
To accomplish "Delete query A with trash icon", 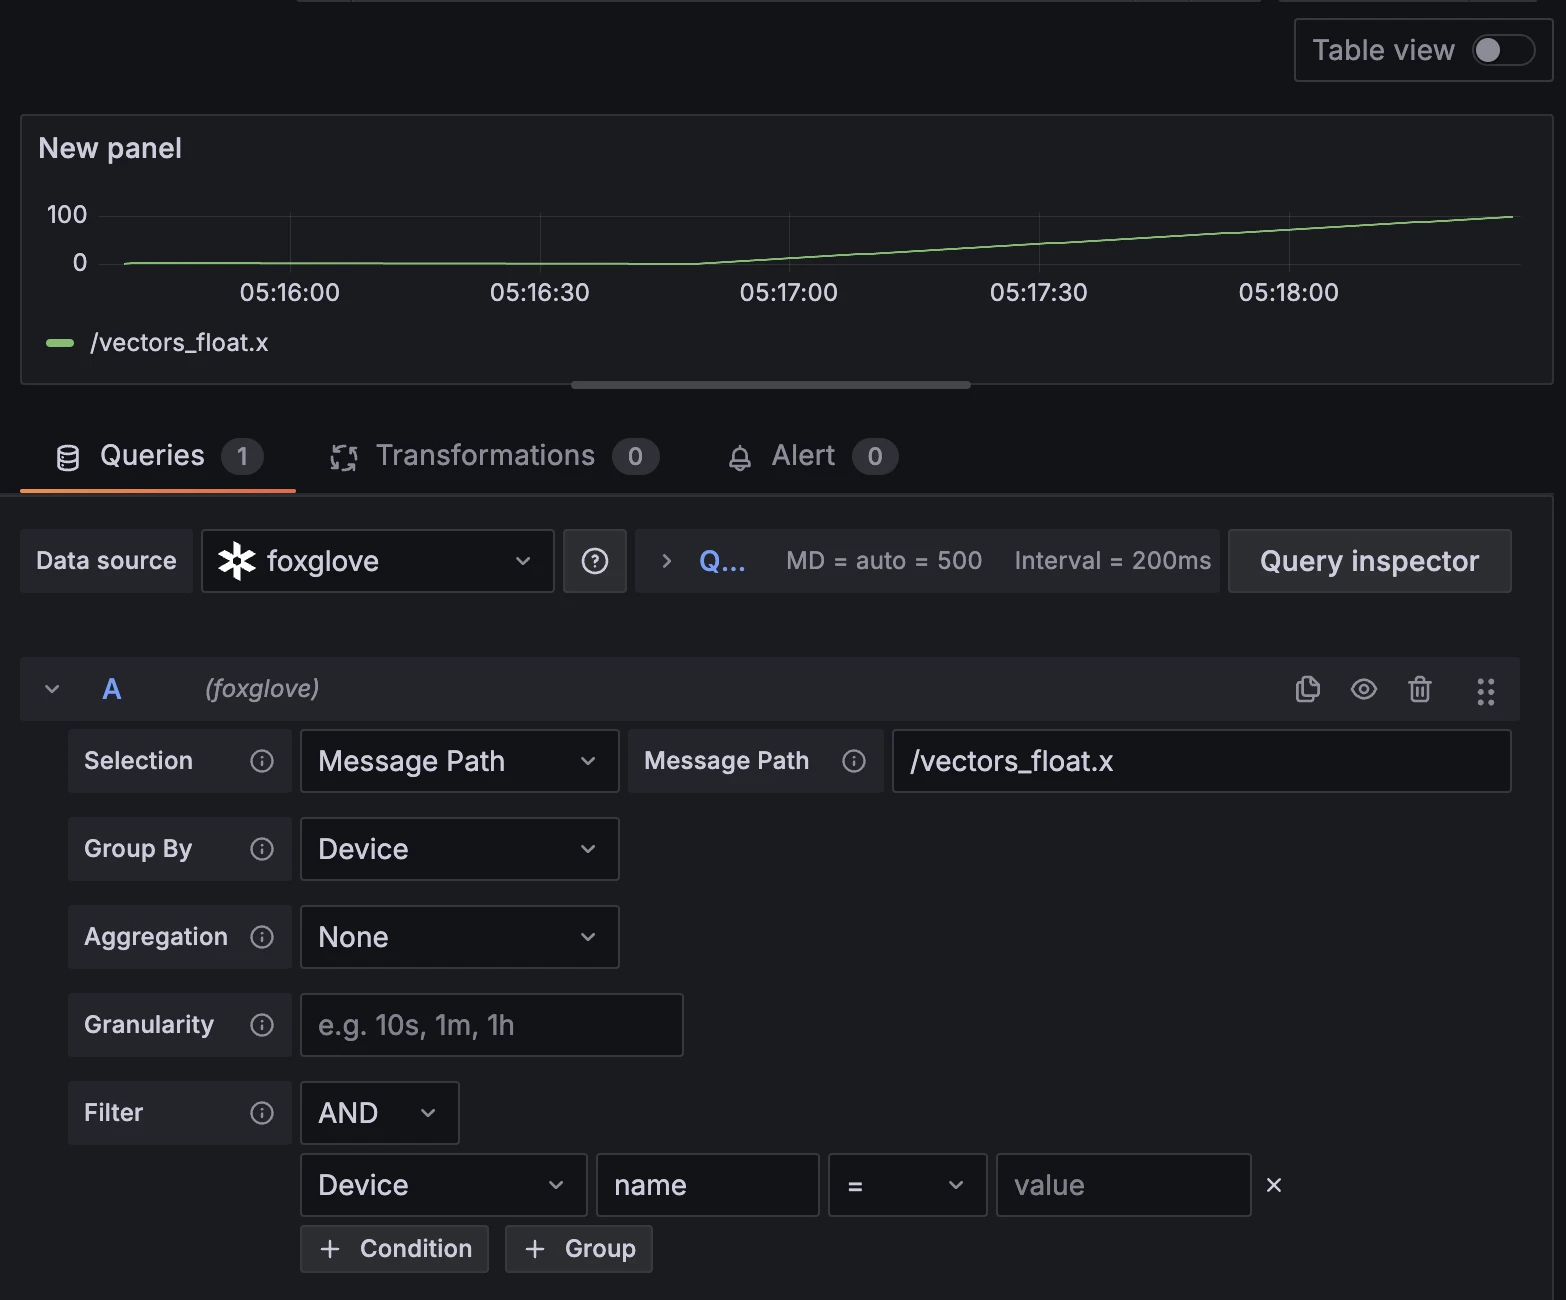I will click(x=1420, y=689).
